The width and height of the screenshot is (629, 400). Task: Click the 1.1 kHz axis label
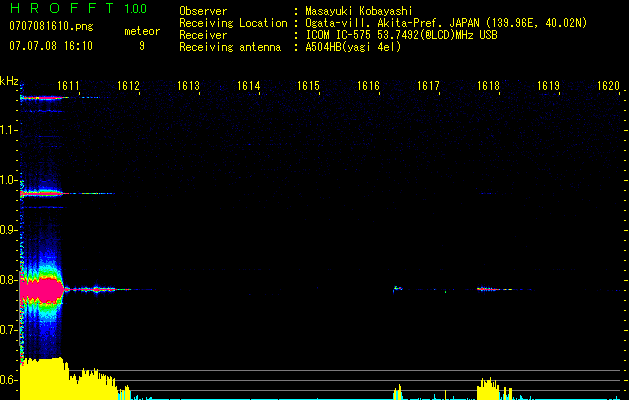pyautogui.click(x=8, y=130)
